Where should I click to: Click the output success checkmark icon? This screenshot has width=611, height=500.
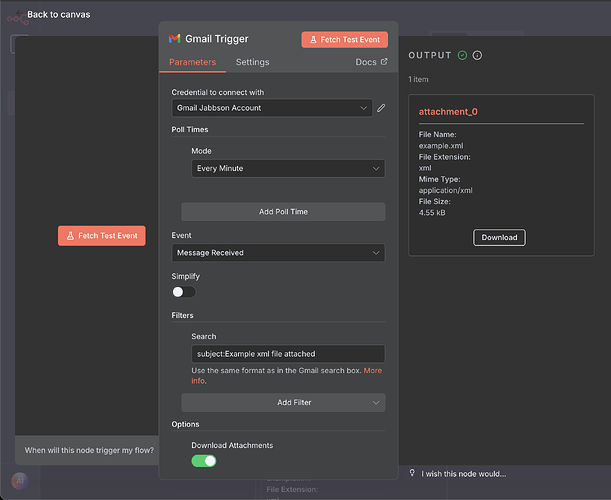click(x=462, y=55)
